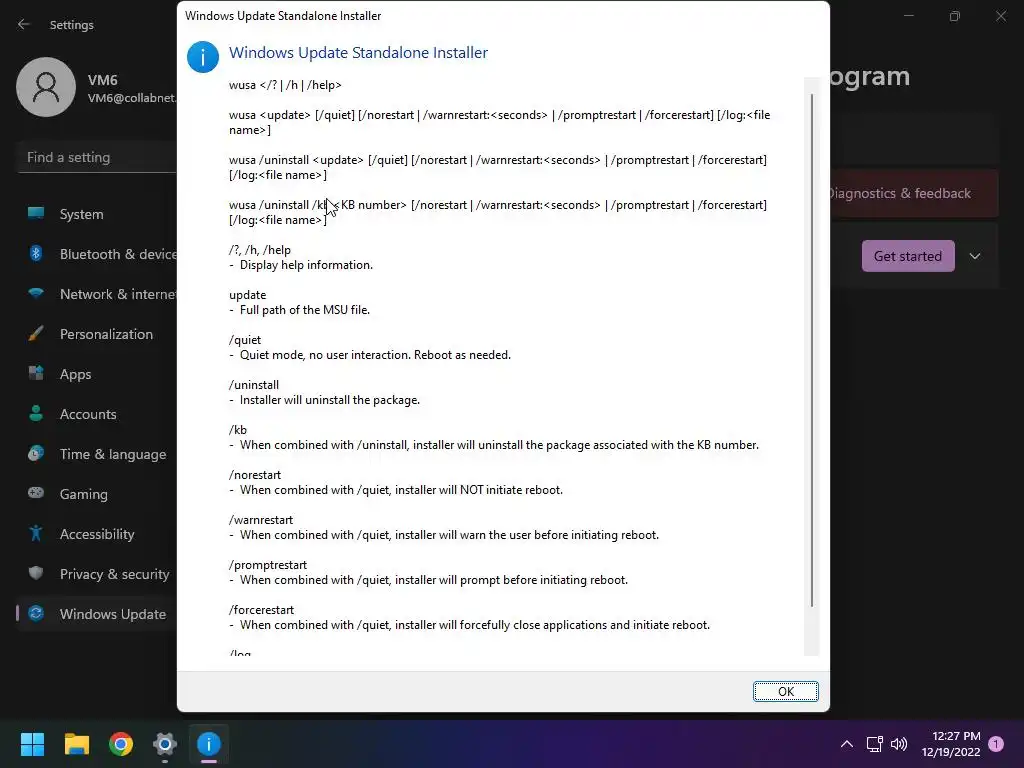This screenshot has height=768, width=1024.
Task: Open Gaming settings category
Action: pos(98,494)
